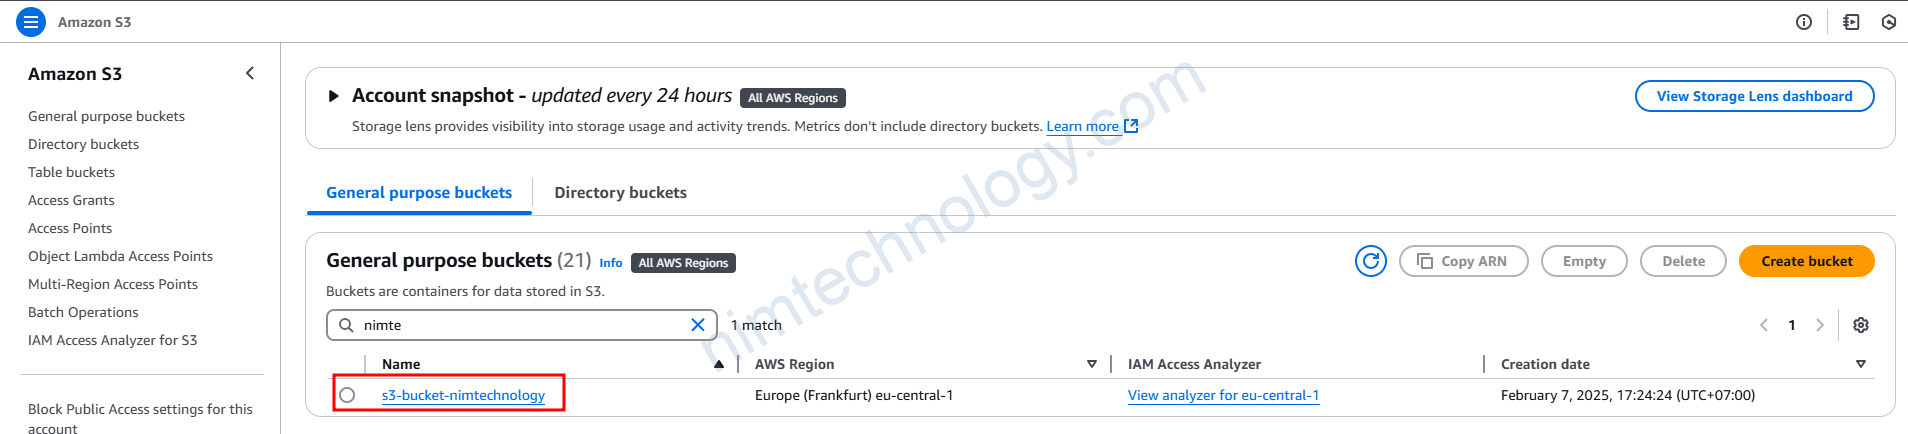
Task: Click the info circle icon in header
Action: (1804, 22)
